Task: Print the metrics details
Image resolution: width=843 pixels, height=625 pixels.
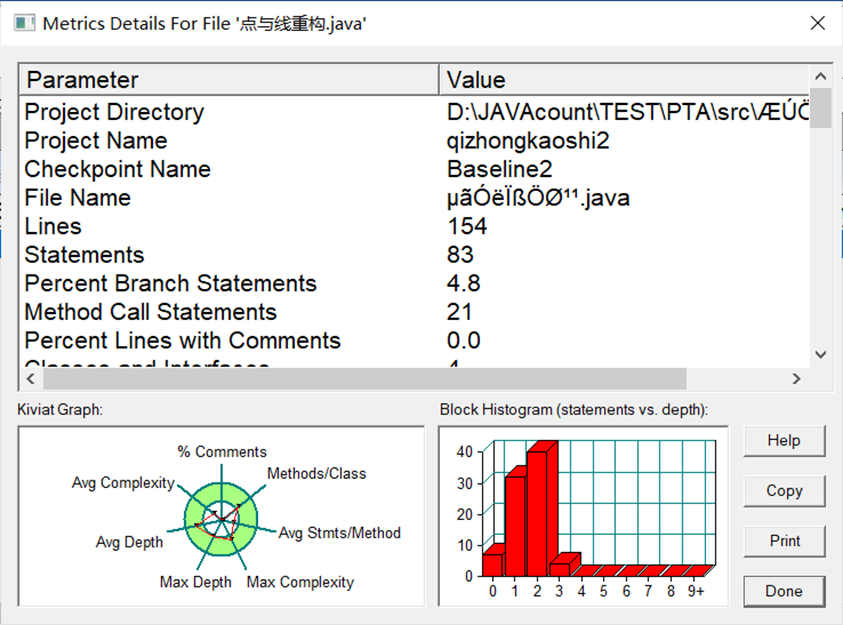Action: pyautogui.click(x=784, y=541)
